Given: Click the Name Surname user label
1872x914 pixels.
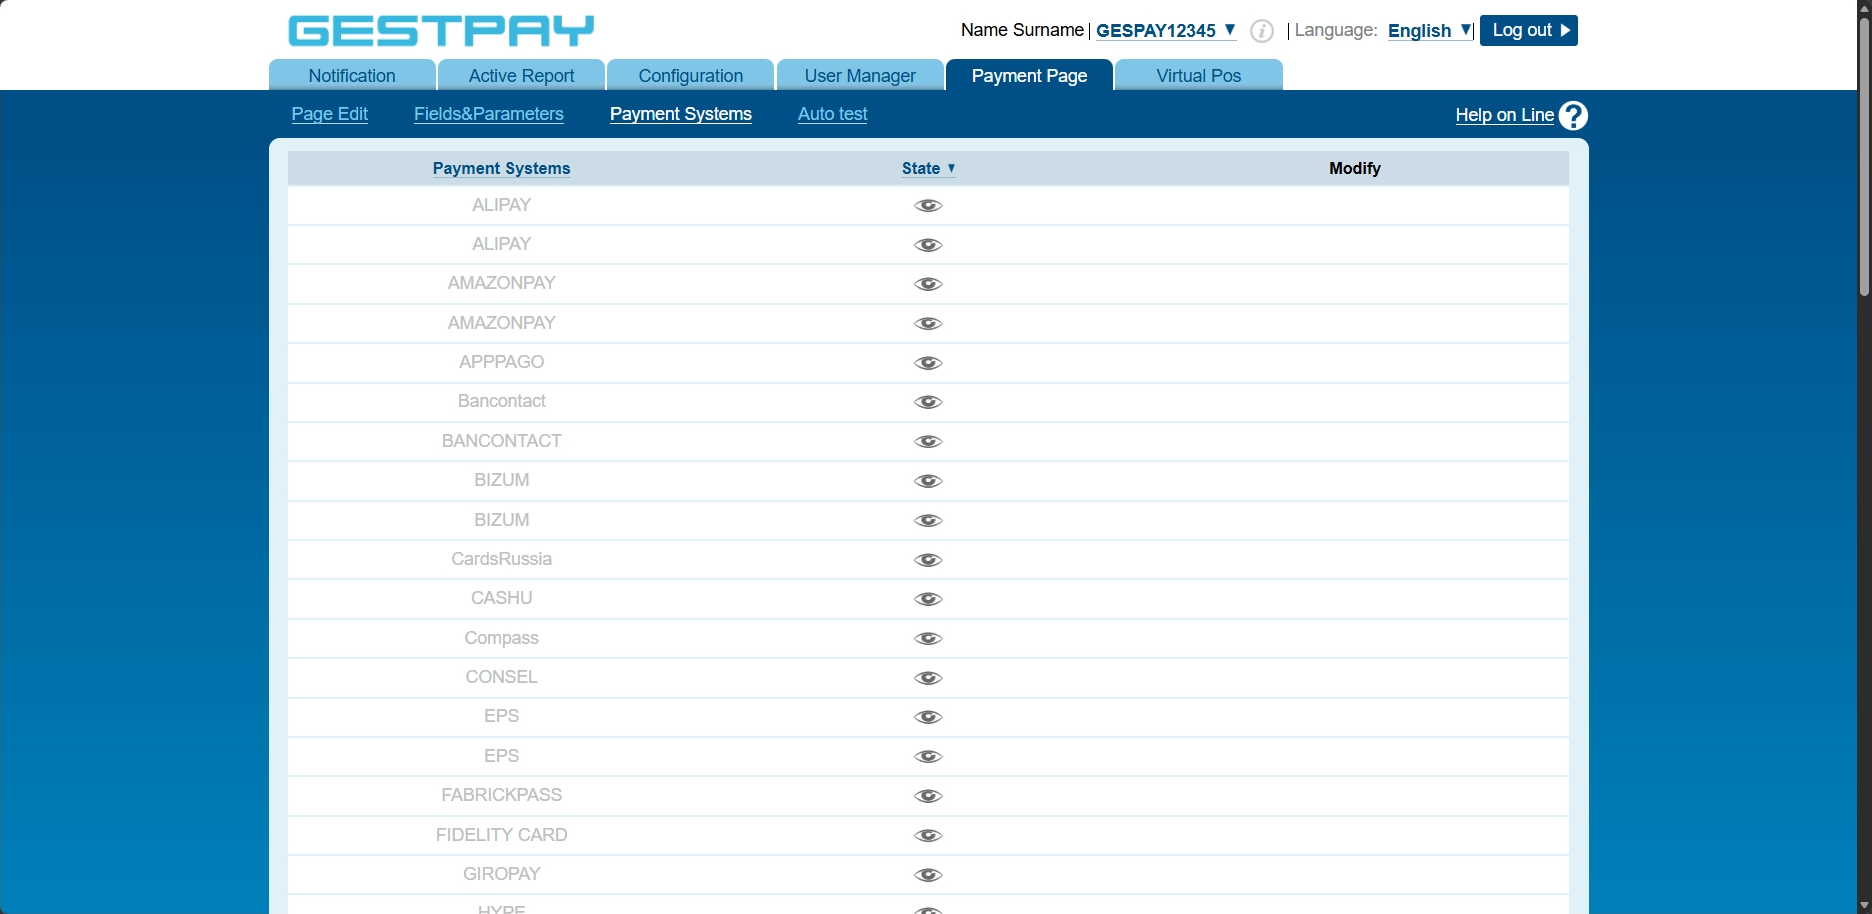Looking at the screenshot, I should 1022,30.
